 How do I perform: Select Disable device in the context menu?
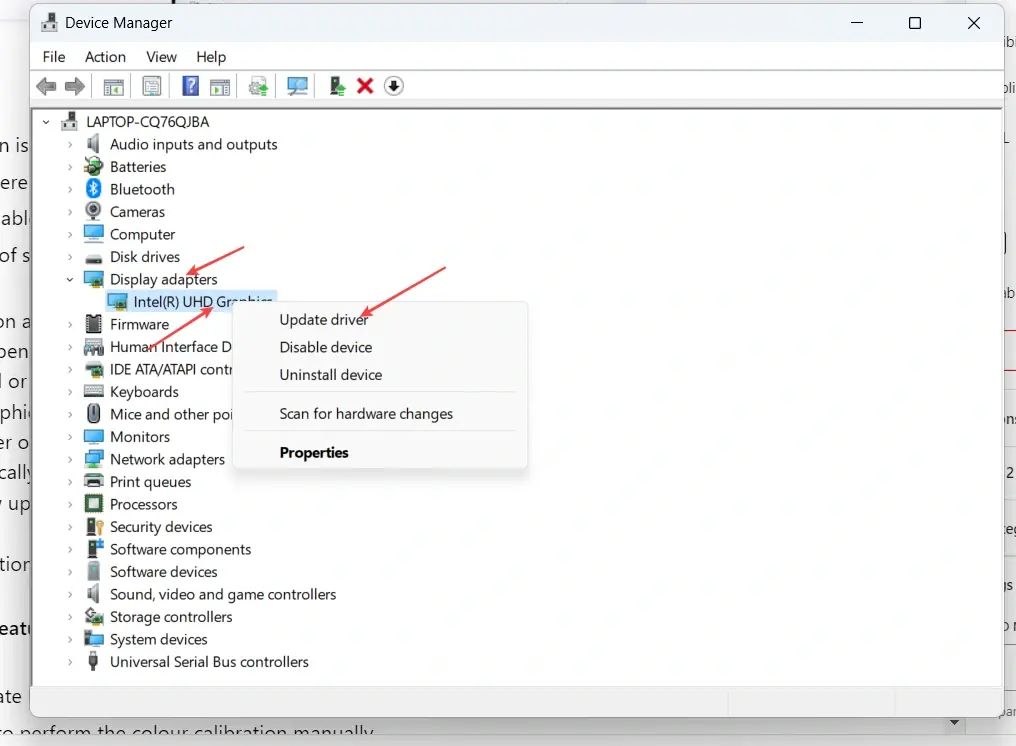click(325, 346)
